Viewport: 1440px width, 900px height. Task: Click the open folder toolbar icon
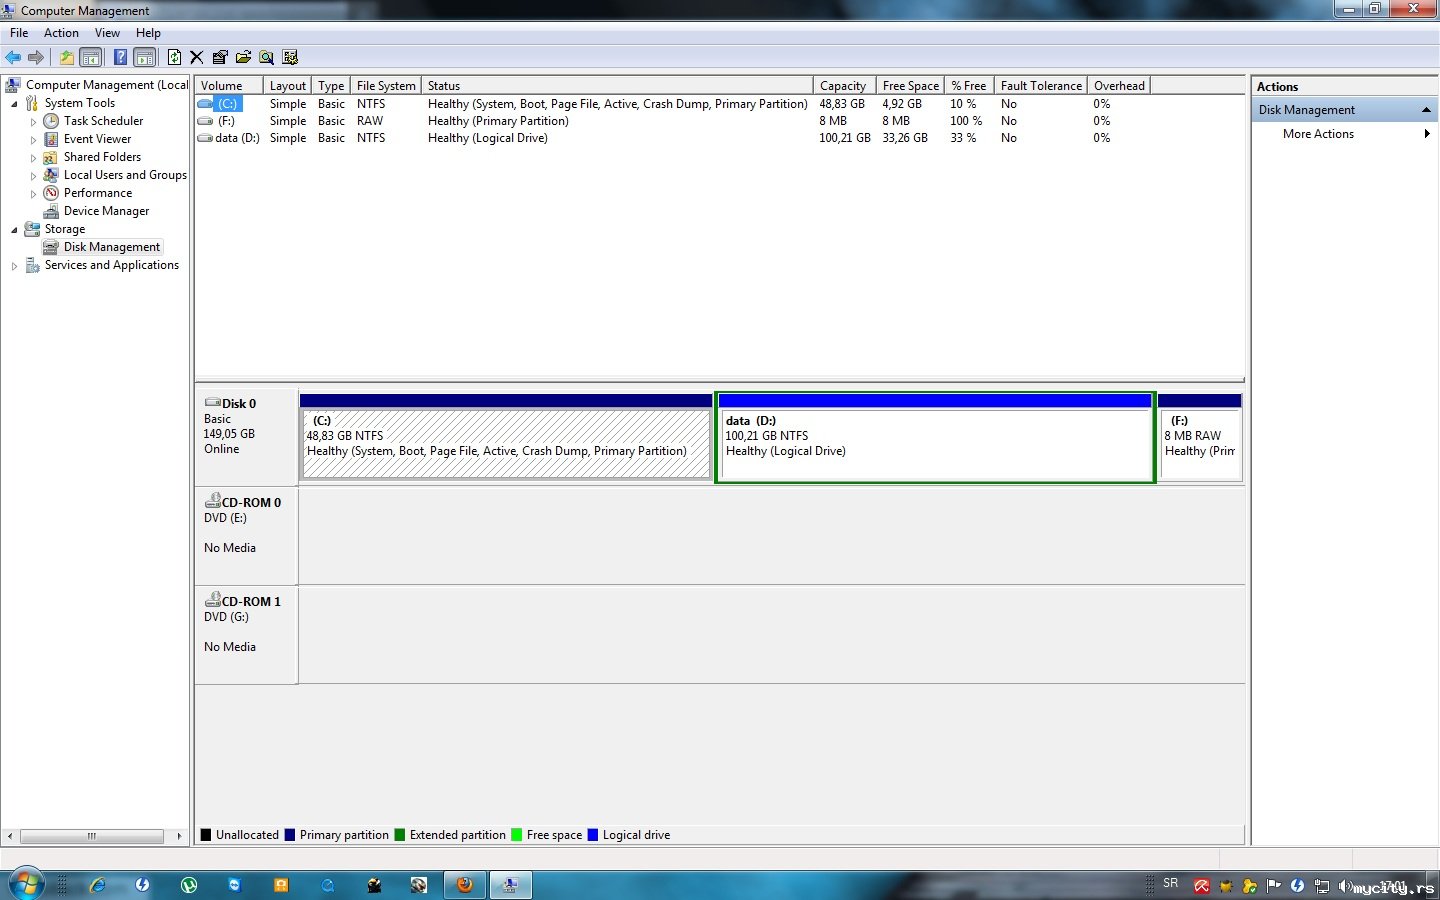[243, 57]
